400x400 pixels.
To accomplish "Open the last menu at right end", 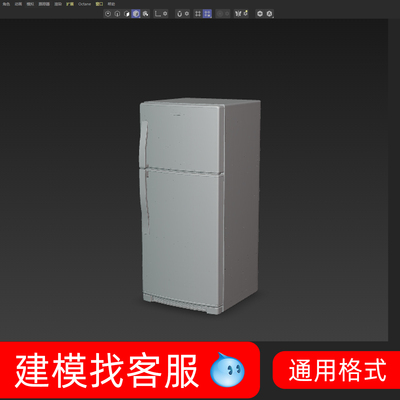I will [x=111, y=4].
